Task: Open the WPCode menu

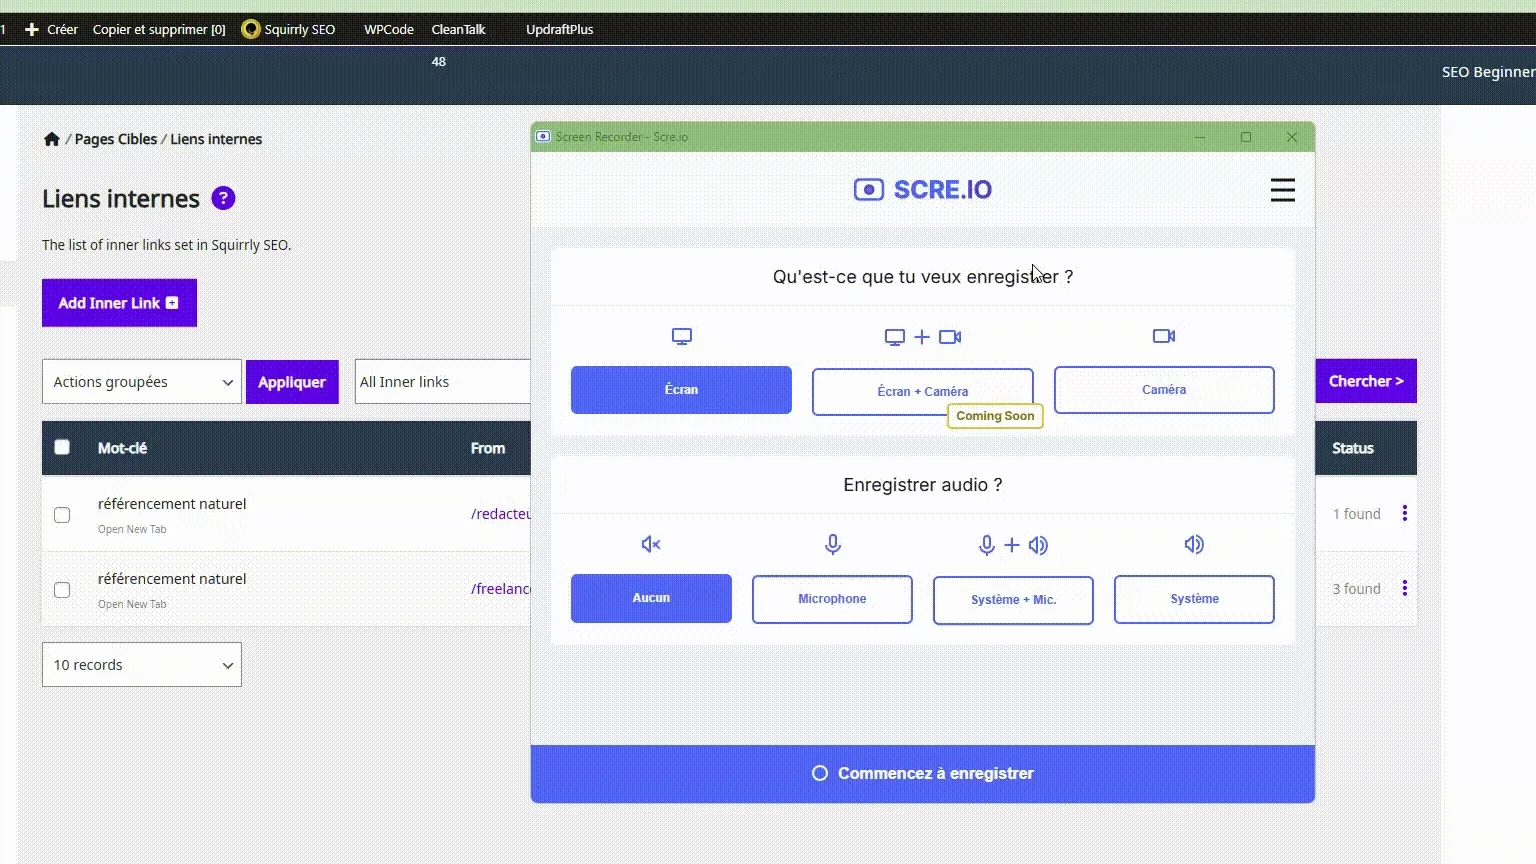Action: coord(389,29)
